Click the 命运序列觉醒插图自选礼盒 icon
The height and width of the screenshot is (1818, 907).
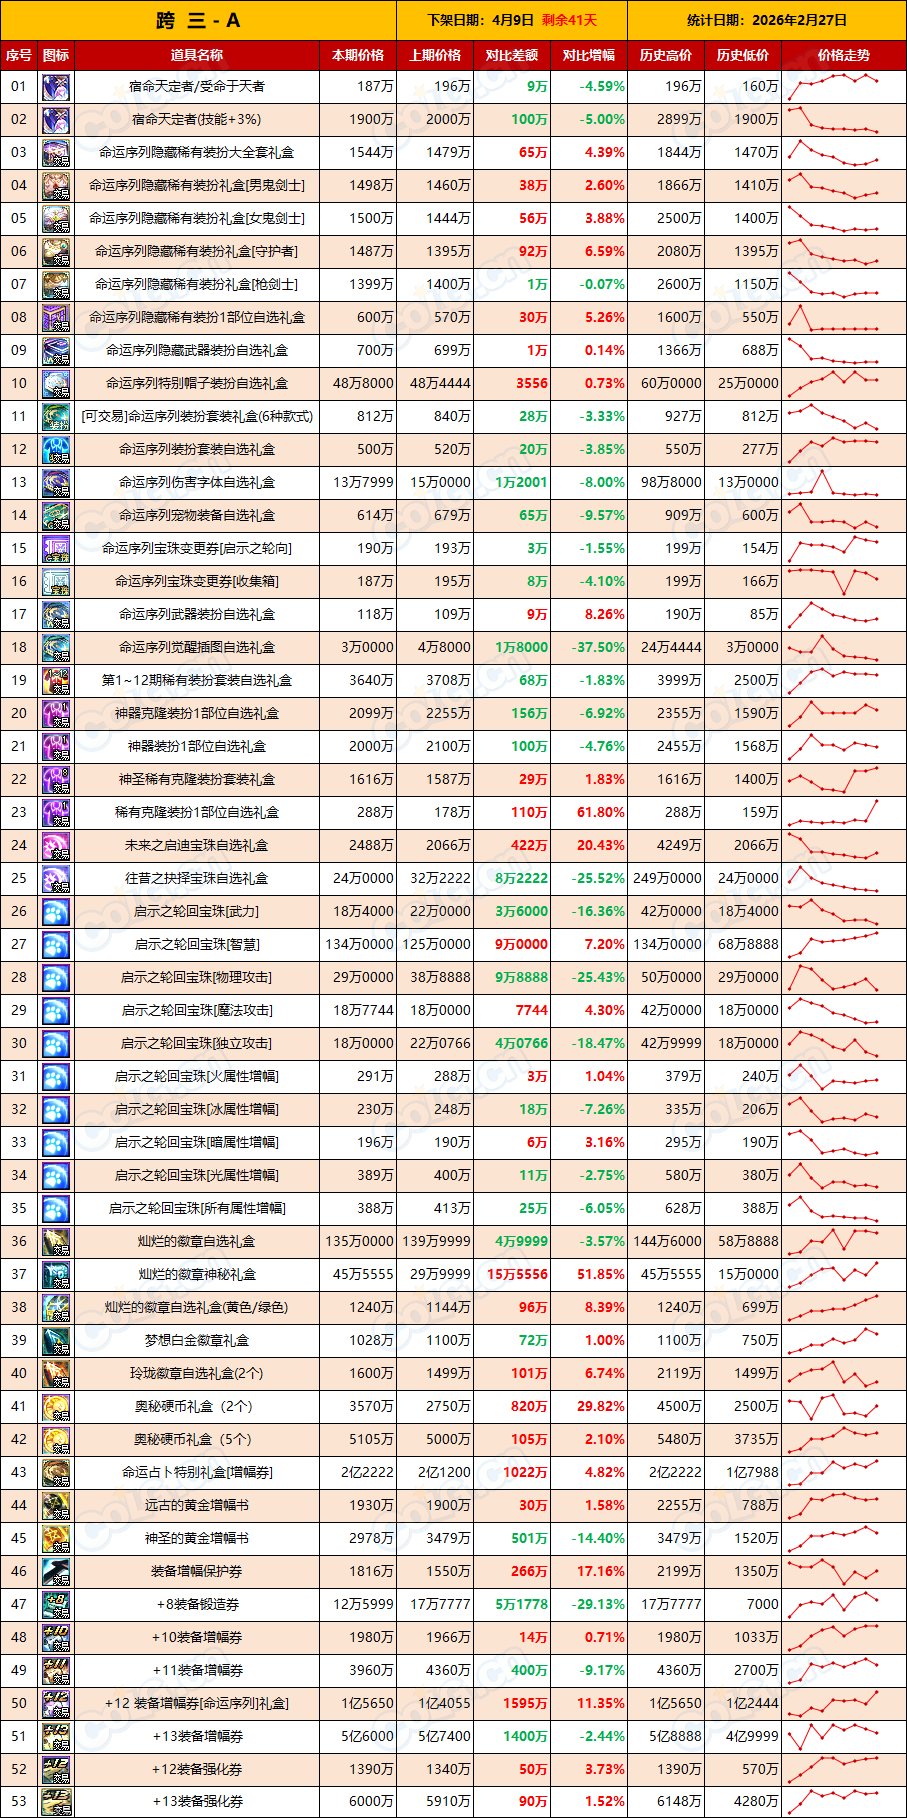coord(56,648)
